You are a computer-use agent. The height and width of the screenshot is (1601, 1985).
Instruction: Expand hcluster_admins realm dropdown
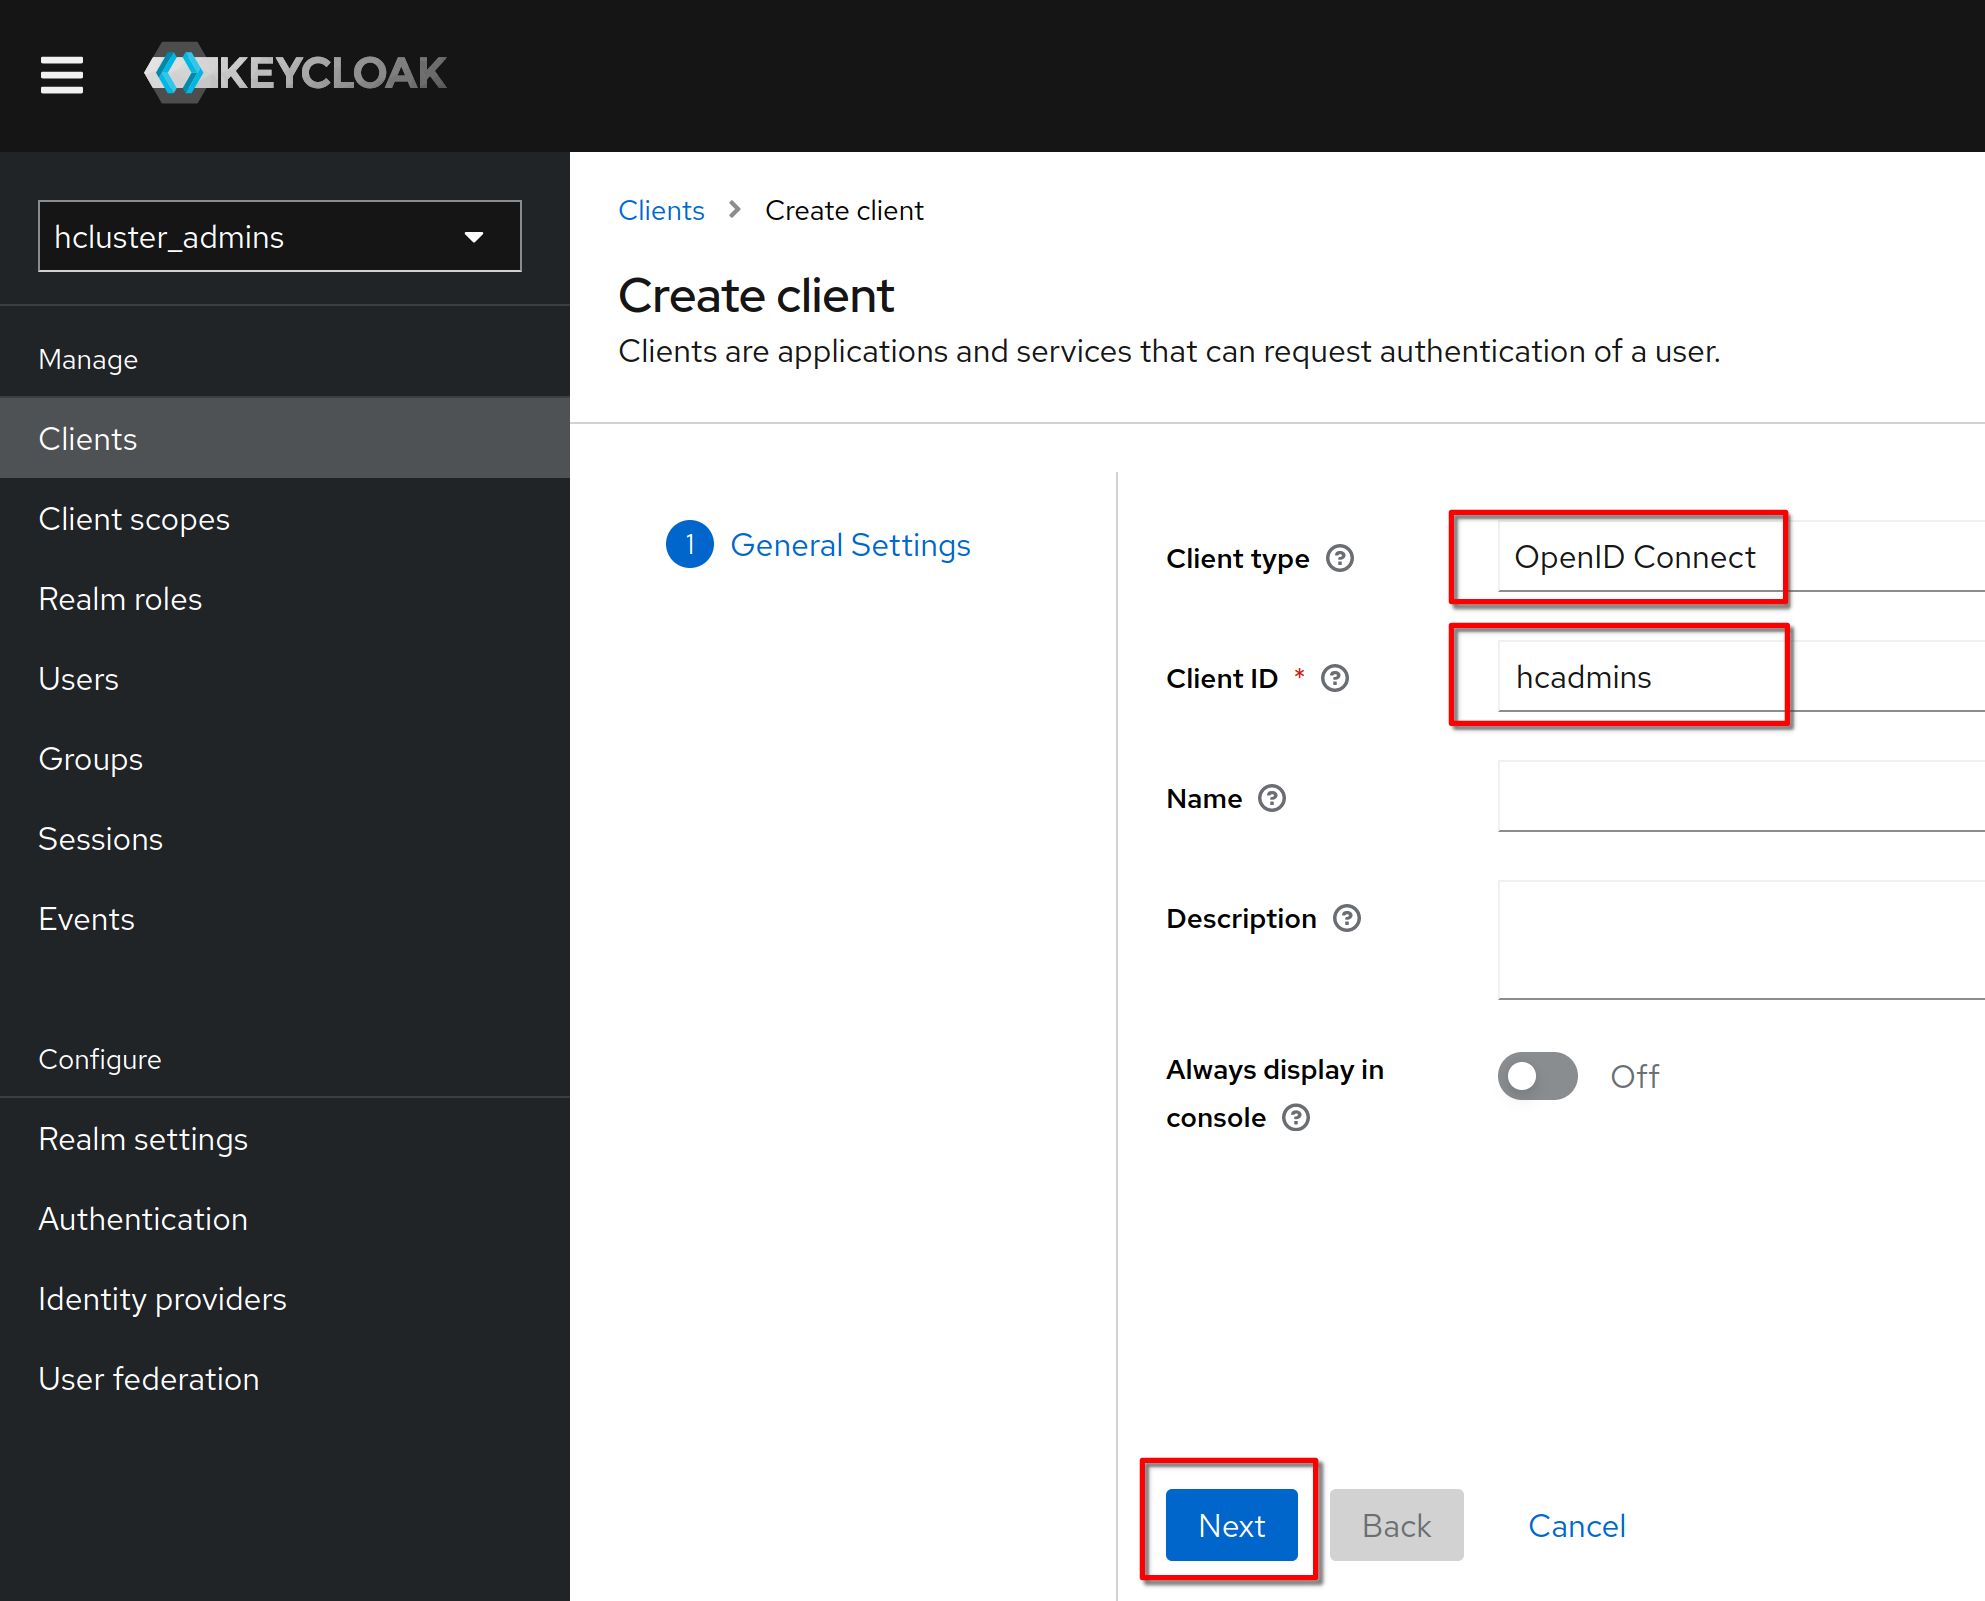(x=279, y=237)
